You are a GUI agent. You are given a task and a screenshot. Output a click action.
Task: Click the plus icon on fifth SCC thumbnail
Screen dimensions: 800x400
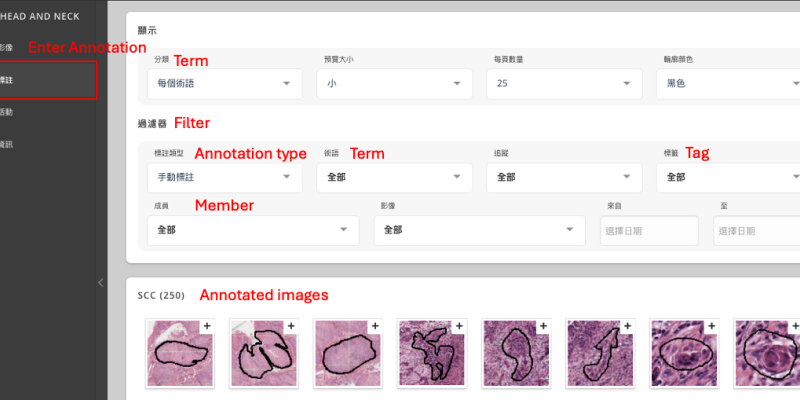point(543,326)
